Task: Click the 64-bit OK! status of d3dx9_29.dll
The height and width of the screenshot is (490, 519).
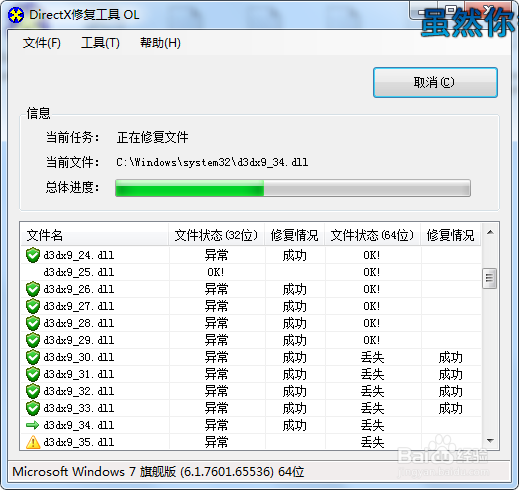Action: pyautogui.click(x=372, y=340)
